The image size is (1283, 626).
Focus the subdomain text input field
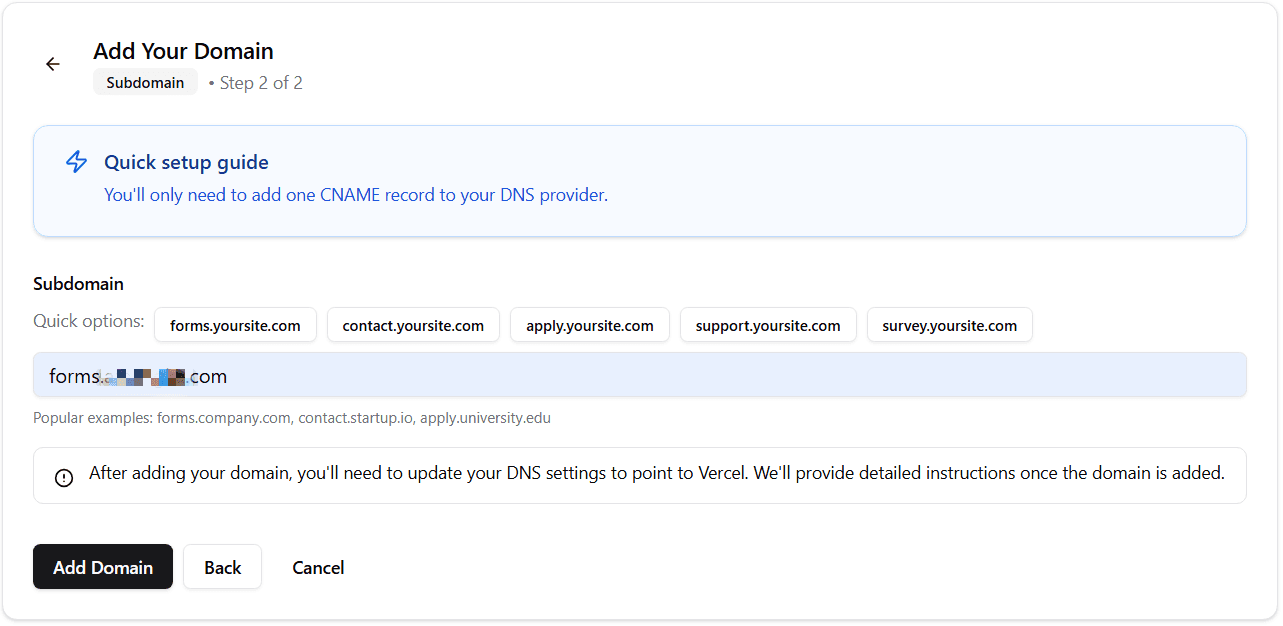(x=640, y=376)
